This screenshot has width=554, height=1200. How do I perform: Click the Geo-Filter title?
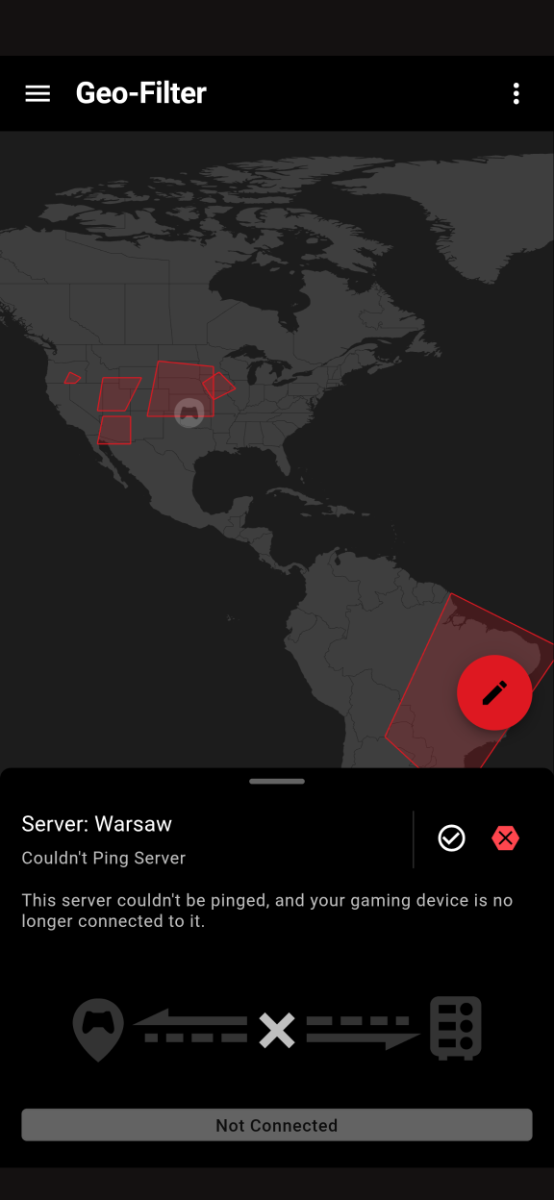click(x=141, y=93)
